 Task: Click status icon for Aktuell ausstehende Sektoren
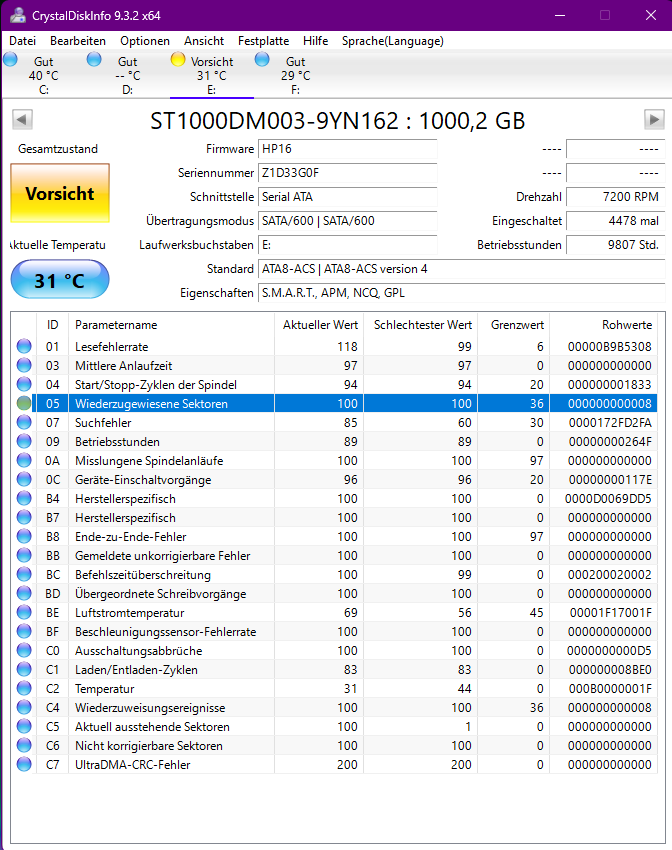coord(24,726)
